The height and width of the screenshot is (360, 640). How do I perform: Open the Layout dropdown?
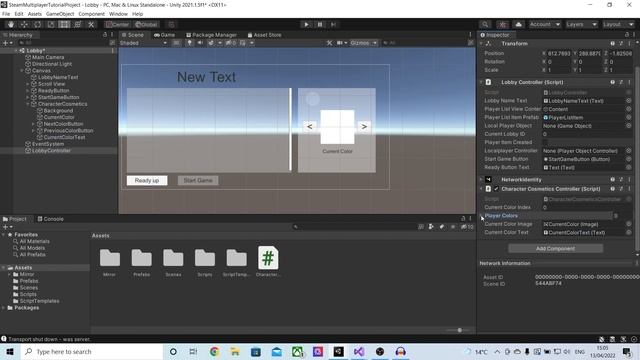(618, 24)
